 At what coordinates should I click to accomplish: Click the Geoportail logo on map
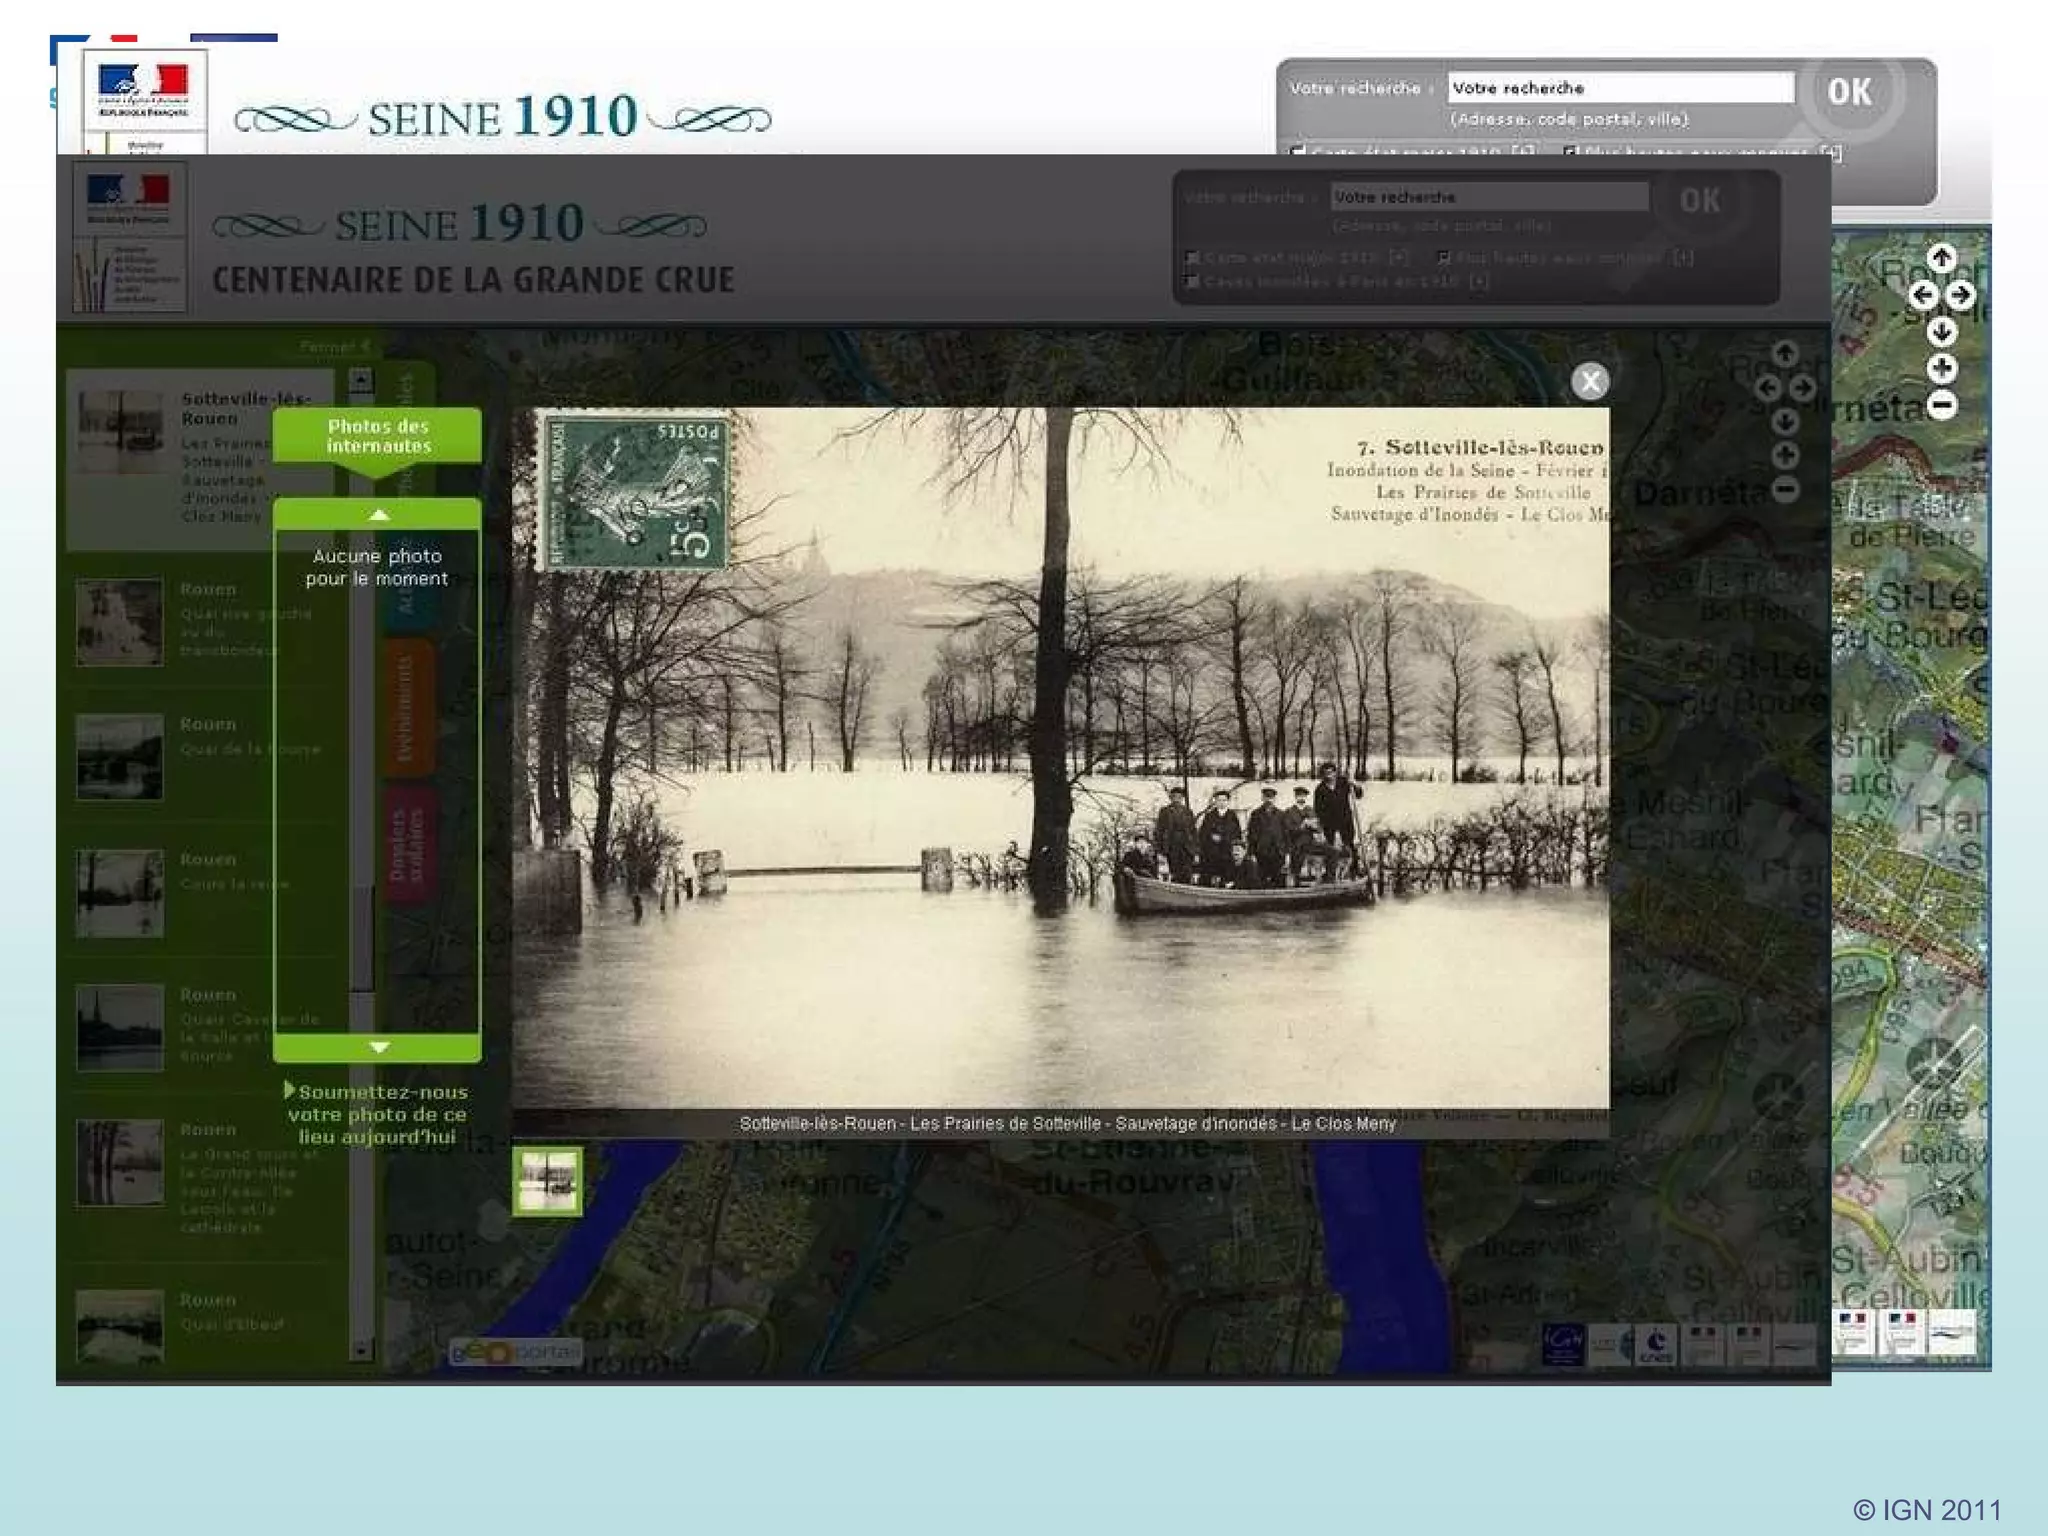point(515,1351)
